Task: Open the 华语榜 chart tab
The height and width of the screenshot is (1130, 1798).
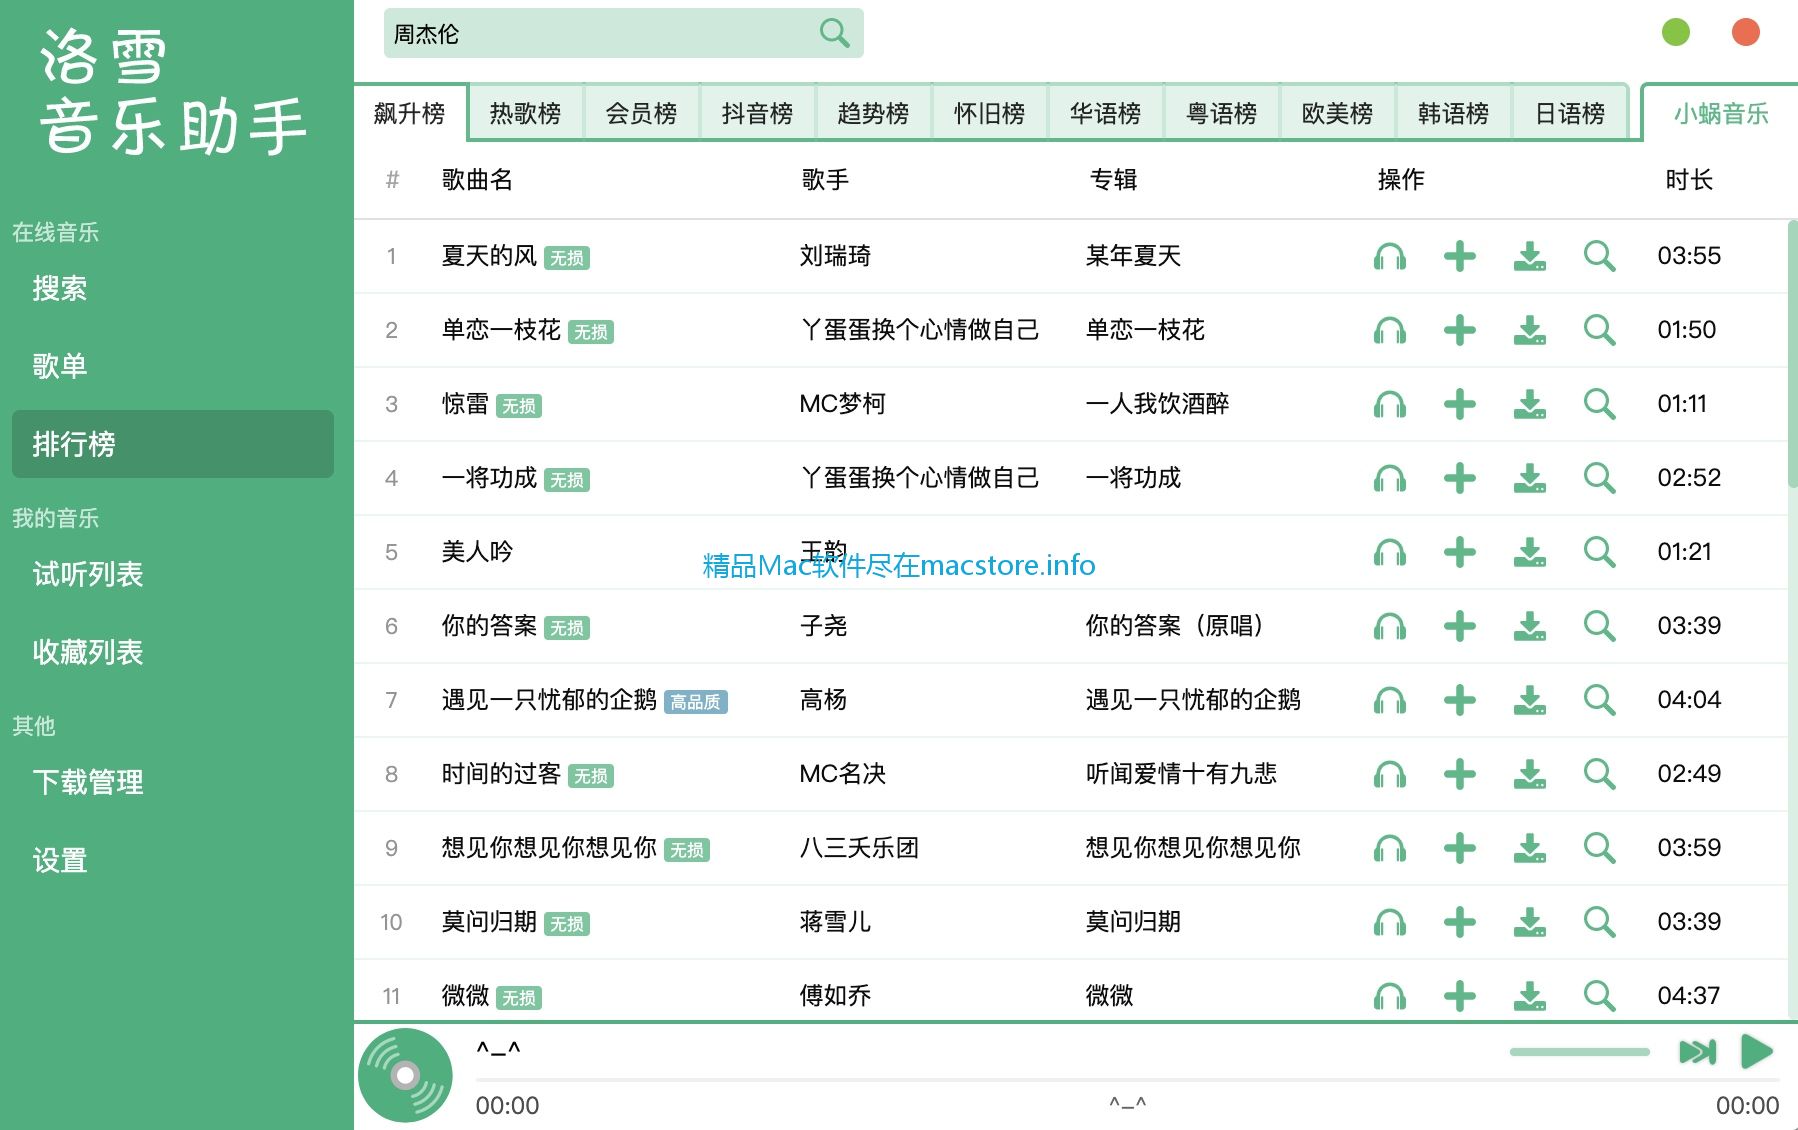Action: [x=1105, y=113]
